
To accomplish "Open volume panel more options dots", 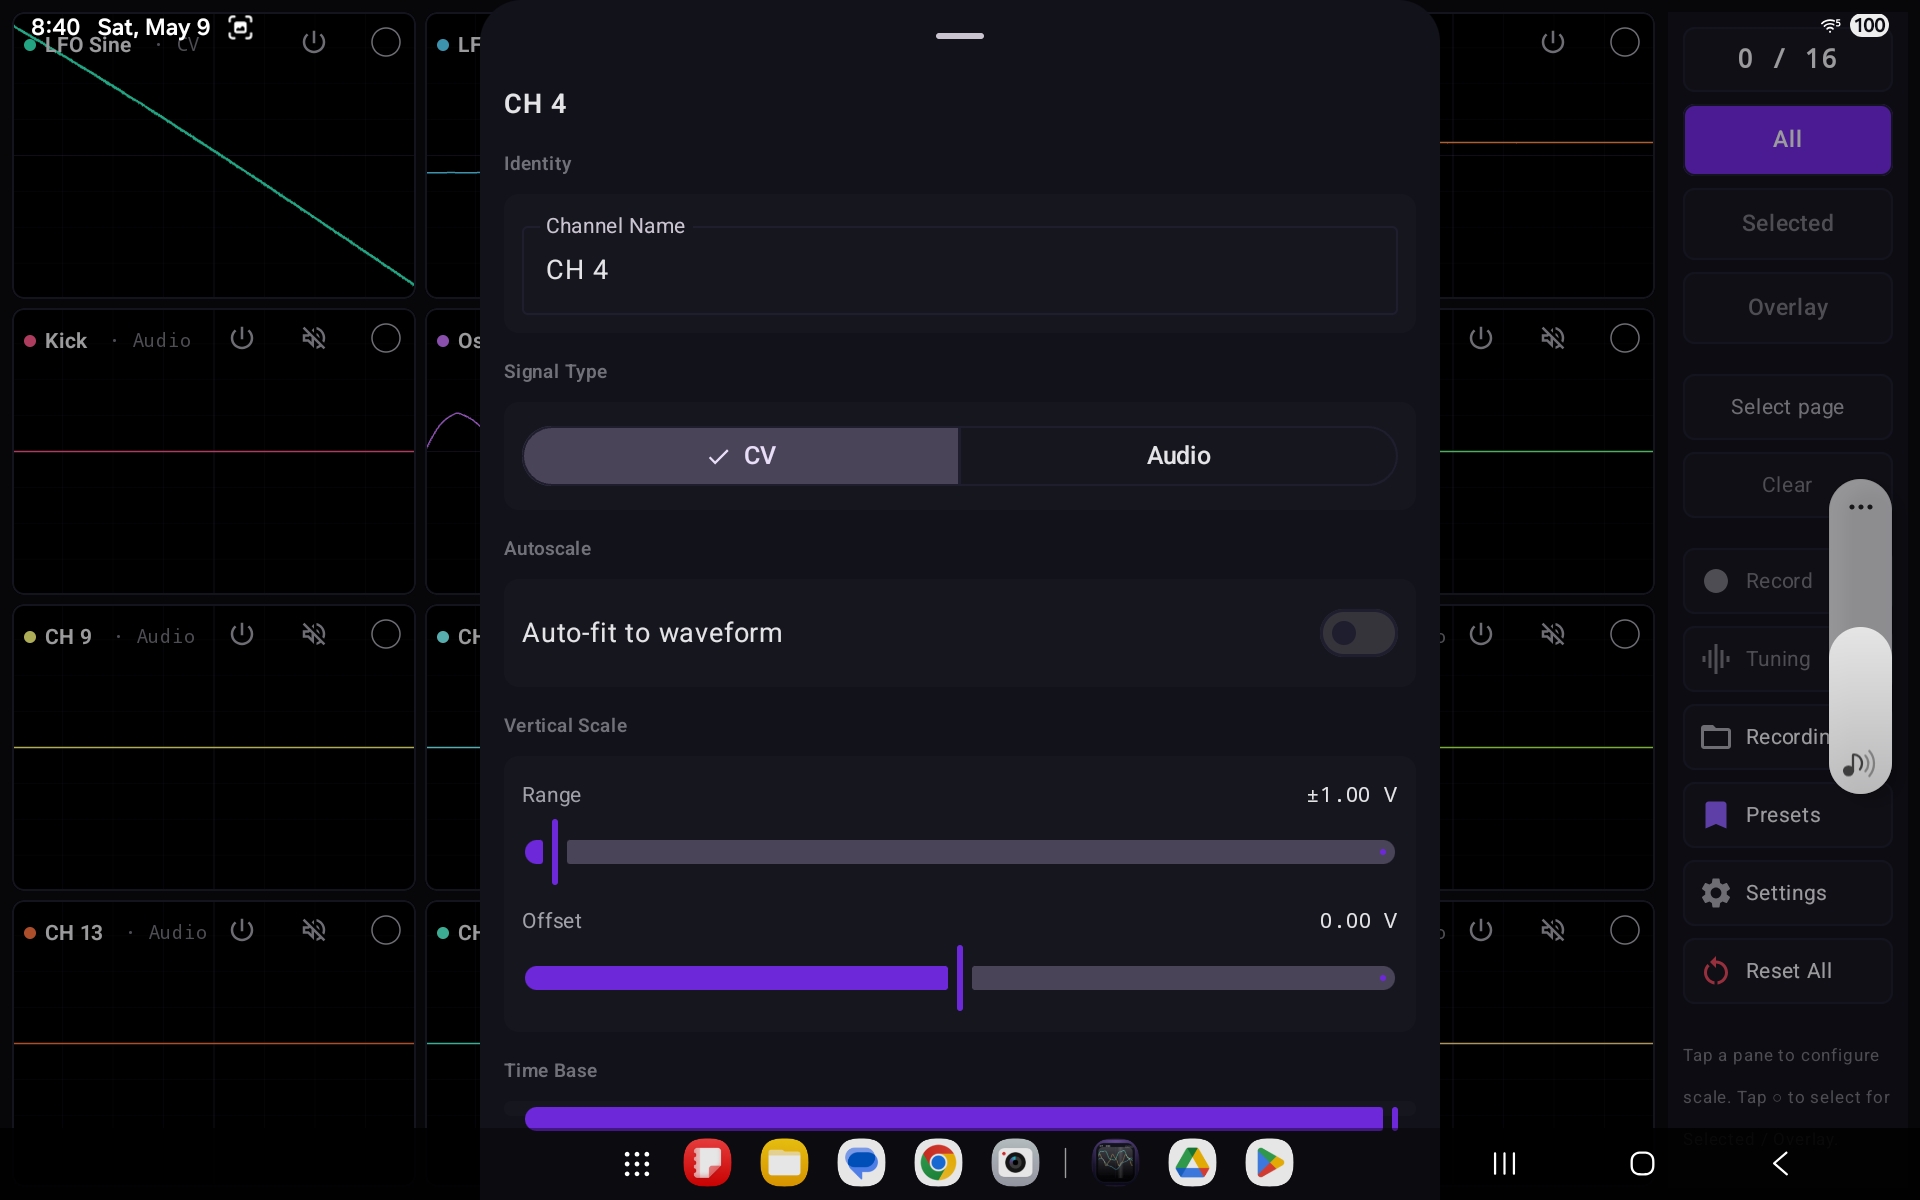I will (1860, 507).
